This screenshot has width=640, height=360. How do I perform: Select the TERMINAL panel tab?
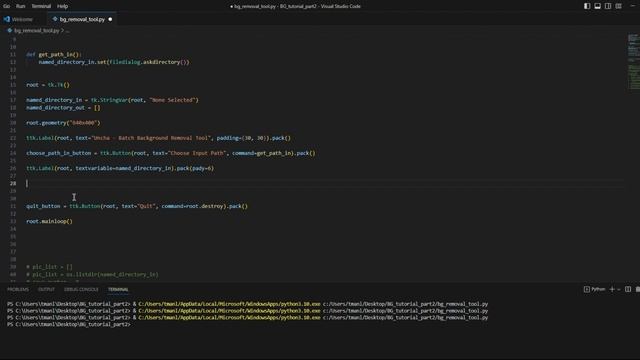pos(118,289)
